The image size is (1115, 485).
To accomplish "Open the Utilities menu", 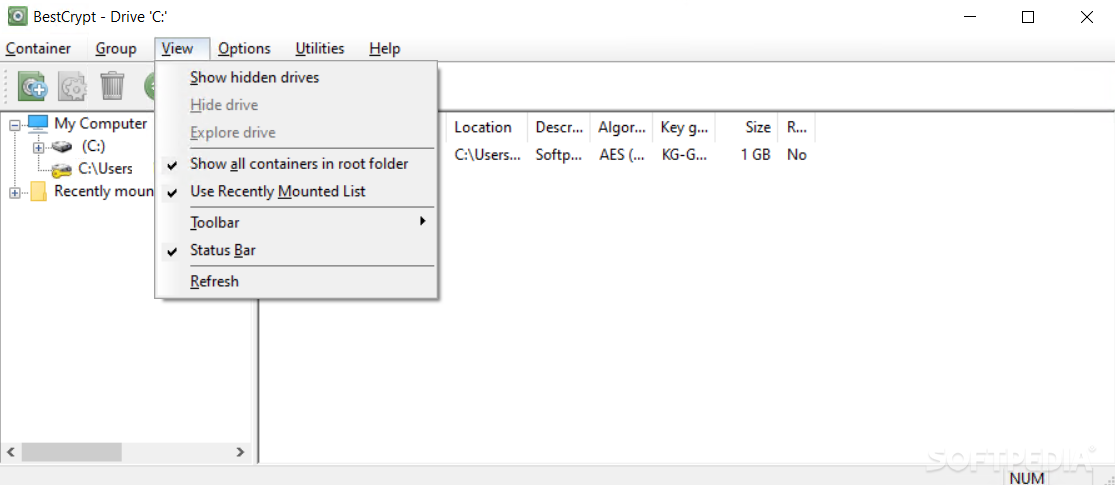I will (320, 48).
